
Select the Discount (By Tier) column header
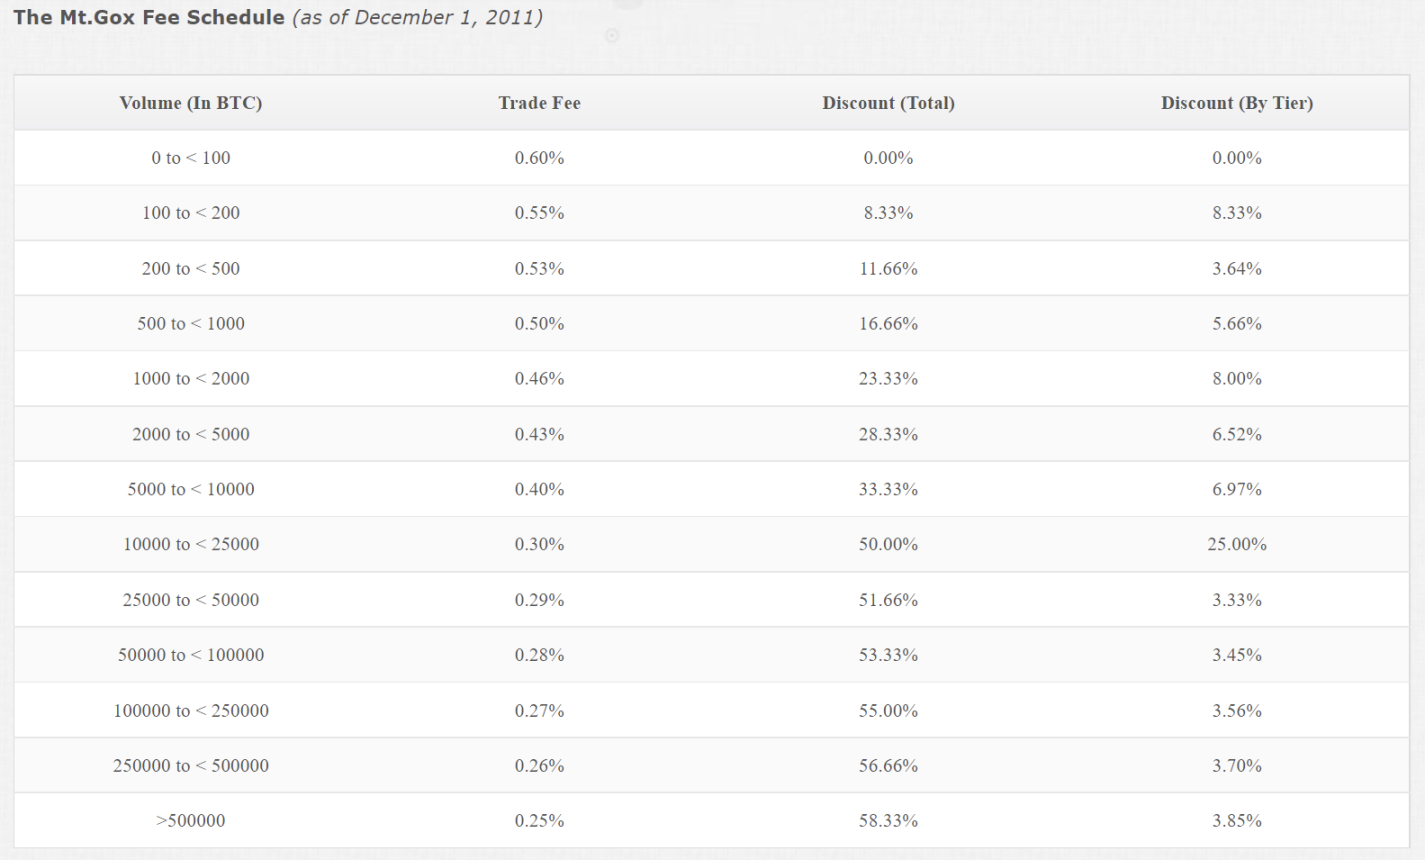click(1236, 103)
